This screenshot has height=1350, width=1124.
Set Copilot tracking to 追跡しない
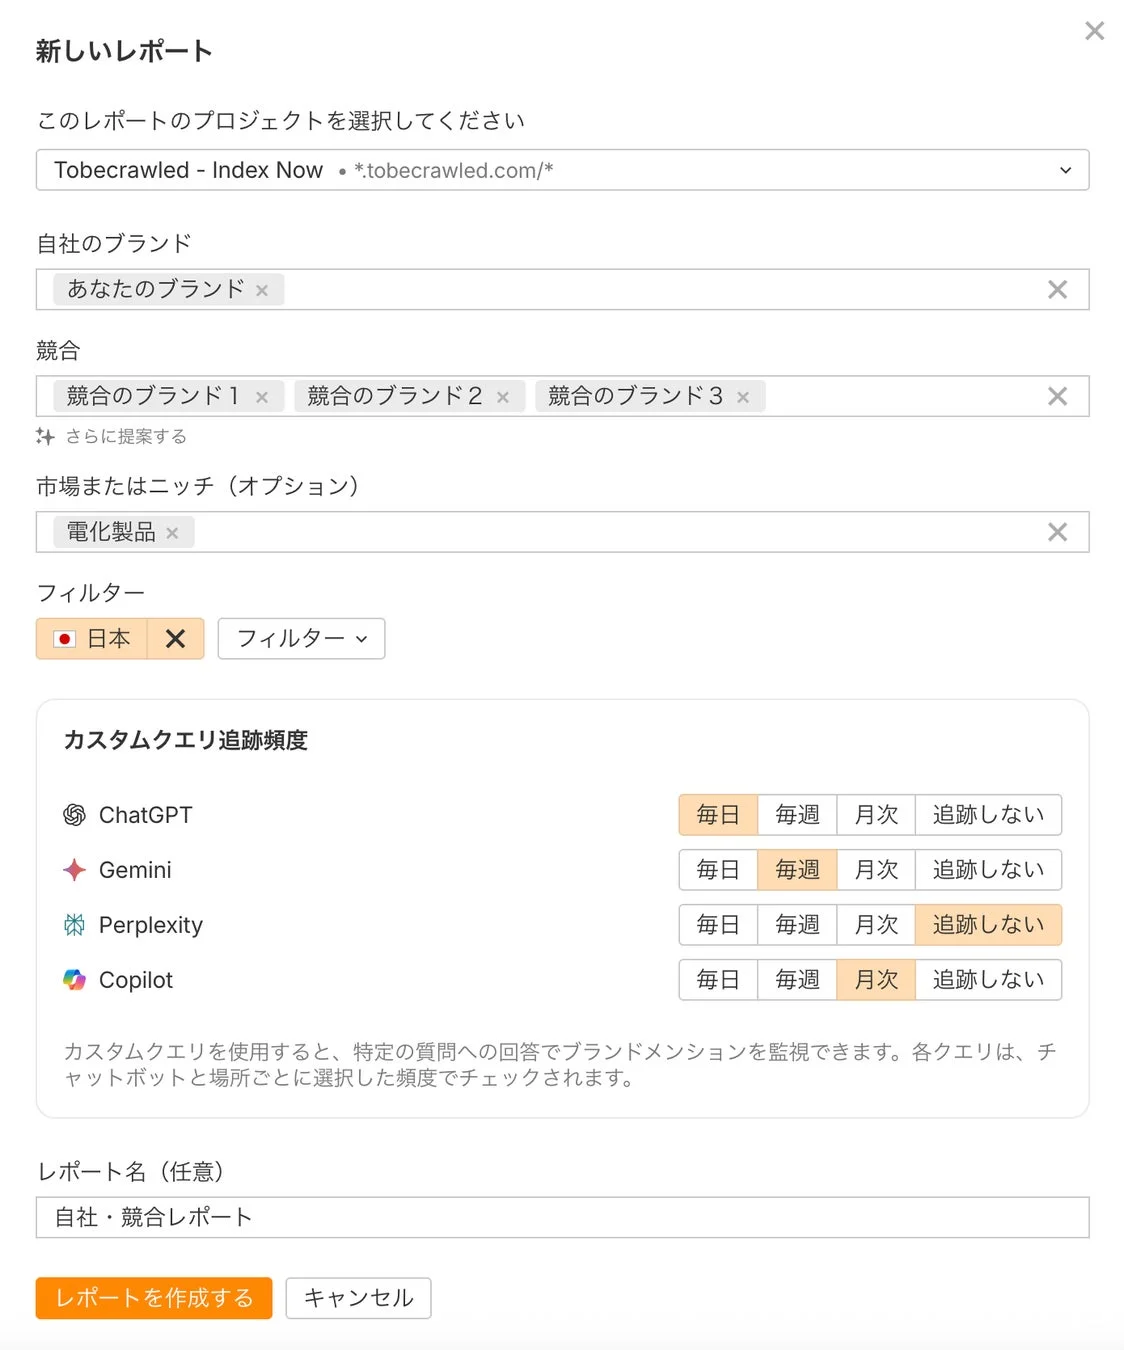coord(988,980)
